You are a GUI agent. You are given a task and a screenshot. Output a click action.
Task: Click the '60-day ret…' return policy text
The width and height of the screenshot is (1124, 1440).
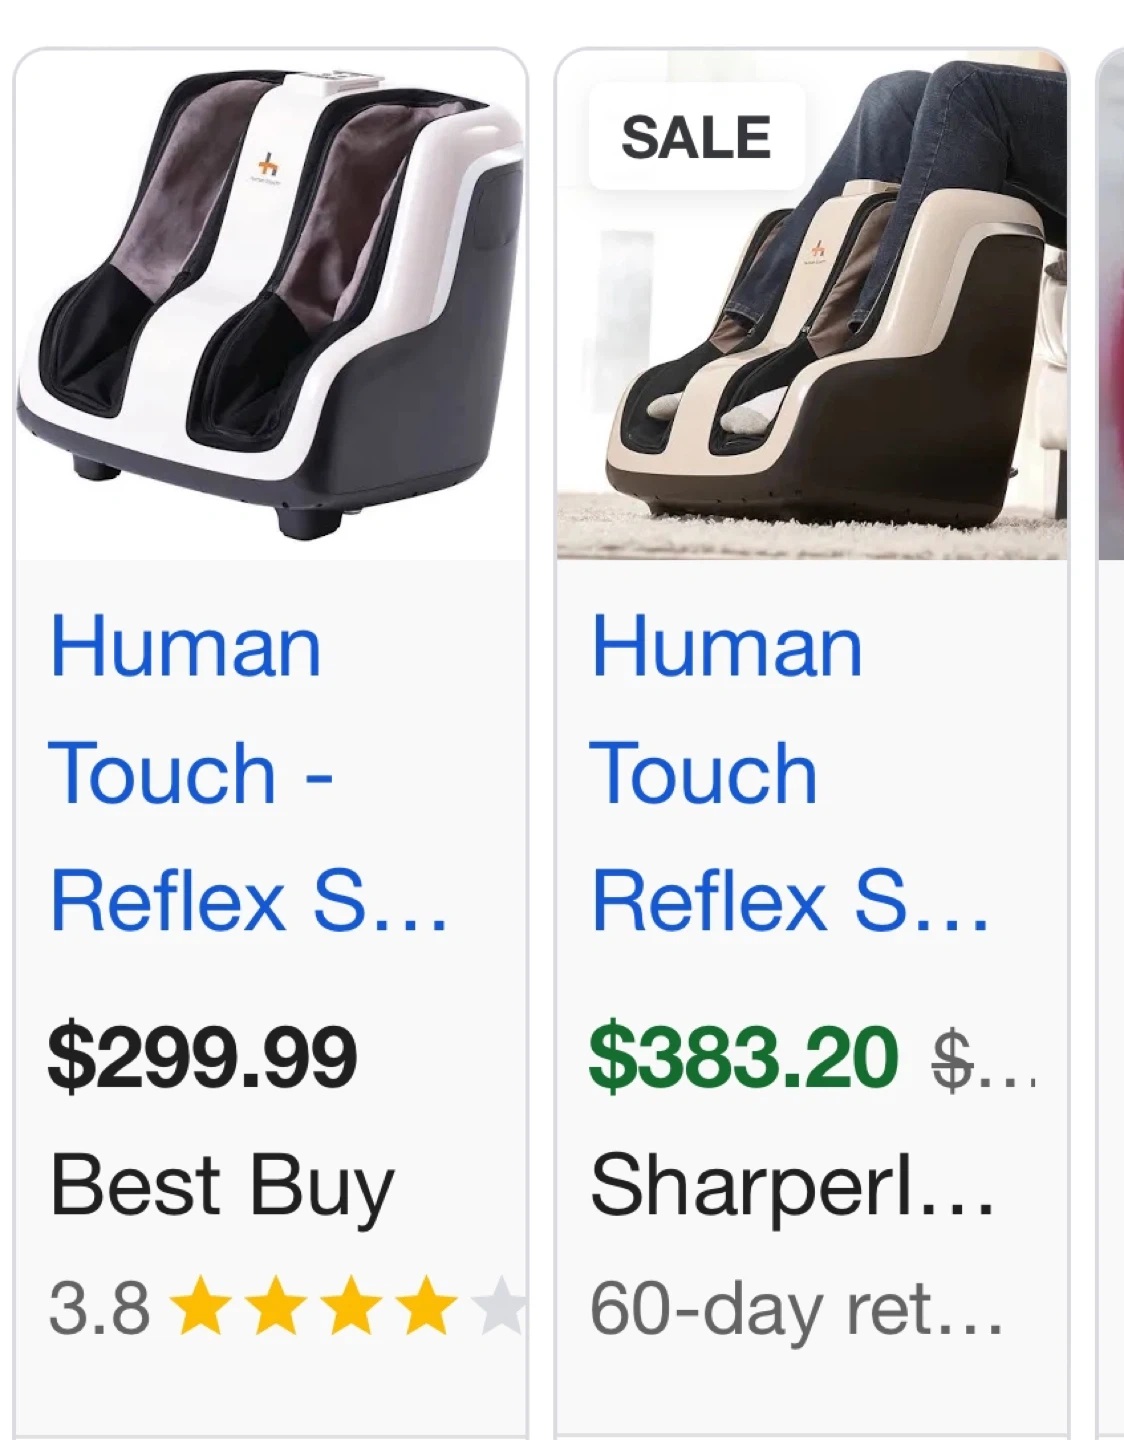[796, 1310]
